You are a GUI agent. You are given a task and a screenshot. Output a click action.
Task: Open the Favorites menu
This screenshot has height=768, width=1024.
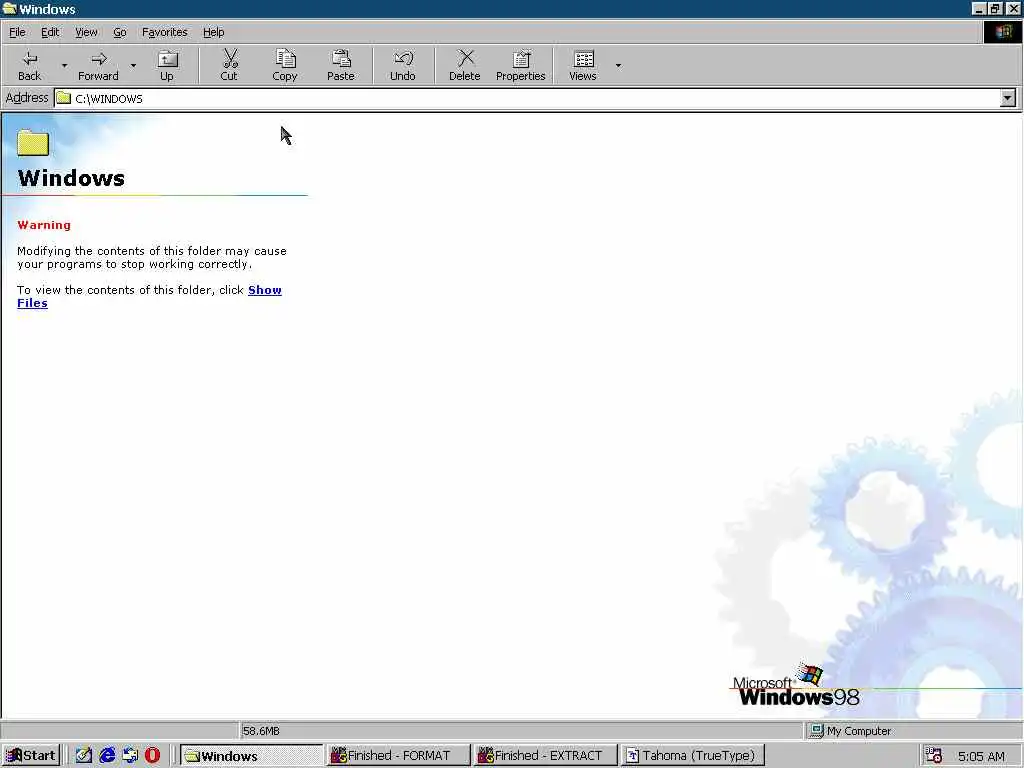[165, 32]
